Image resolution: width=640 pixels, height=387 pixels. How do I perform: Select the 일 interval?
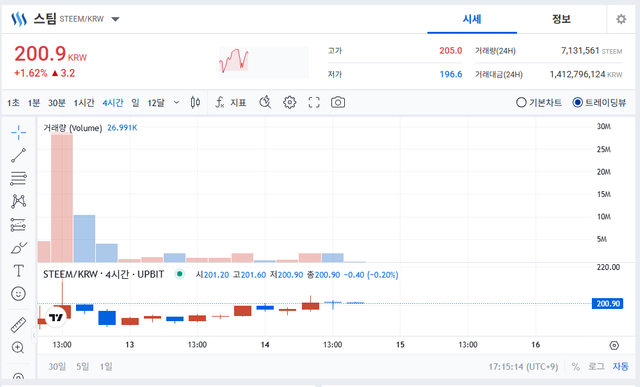135,103
